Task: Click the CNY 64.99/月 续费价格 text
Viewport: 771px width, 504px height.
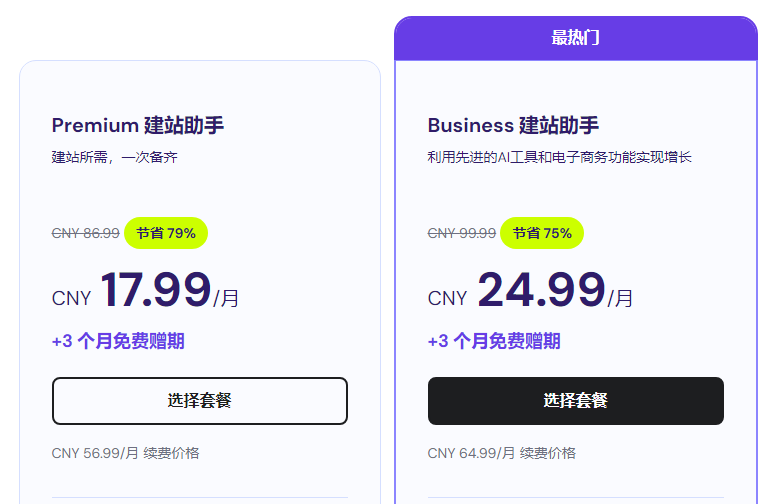Action: (x=501, y=453)
